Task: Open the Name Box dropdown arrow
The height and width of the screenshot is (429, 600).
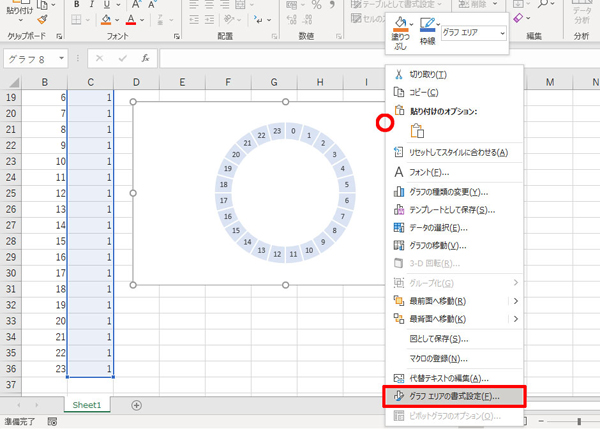Action: [x=61, y=59]
